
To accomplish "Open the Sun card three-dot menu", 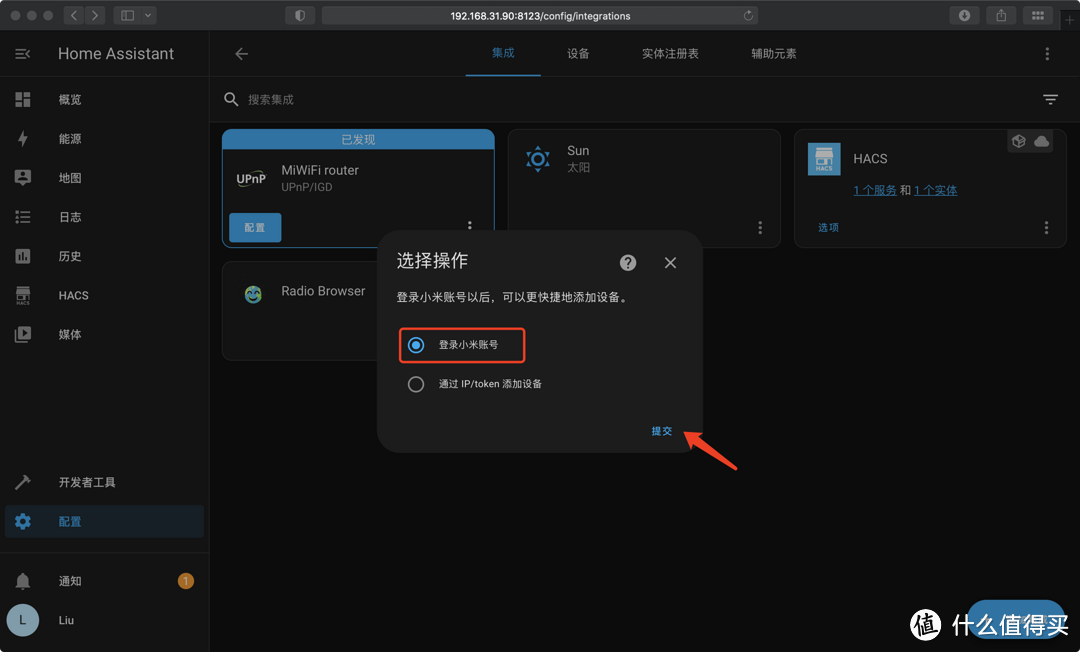I will [x=760, y=227].
